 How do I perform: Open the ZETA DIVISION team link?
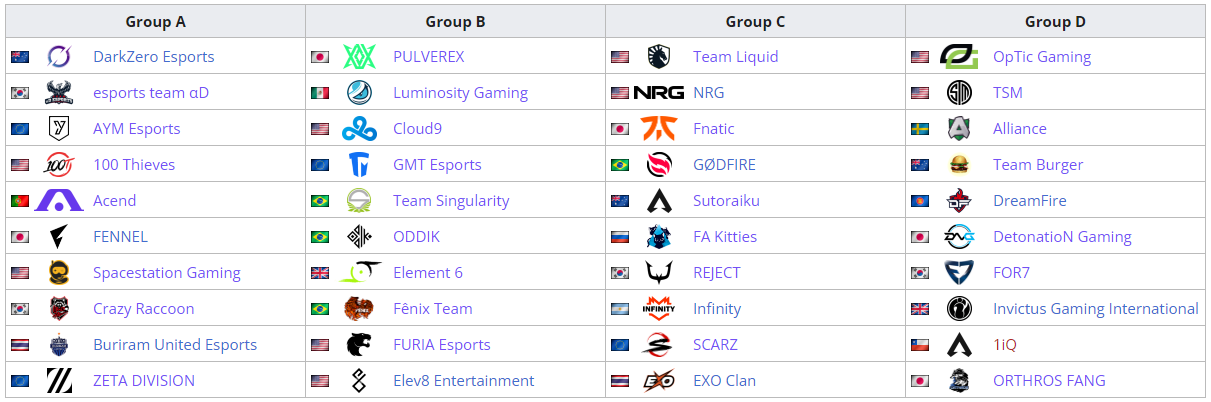(x=144, y=381)
